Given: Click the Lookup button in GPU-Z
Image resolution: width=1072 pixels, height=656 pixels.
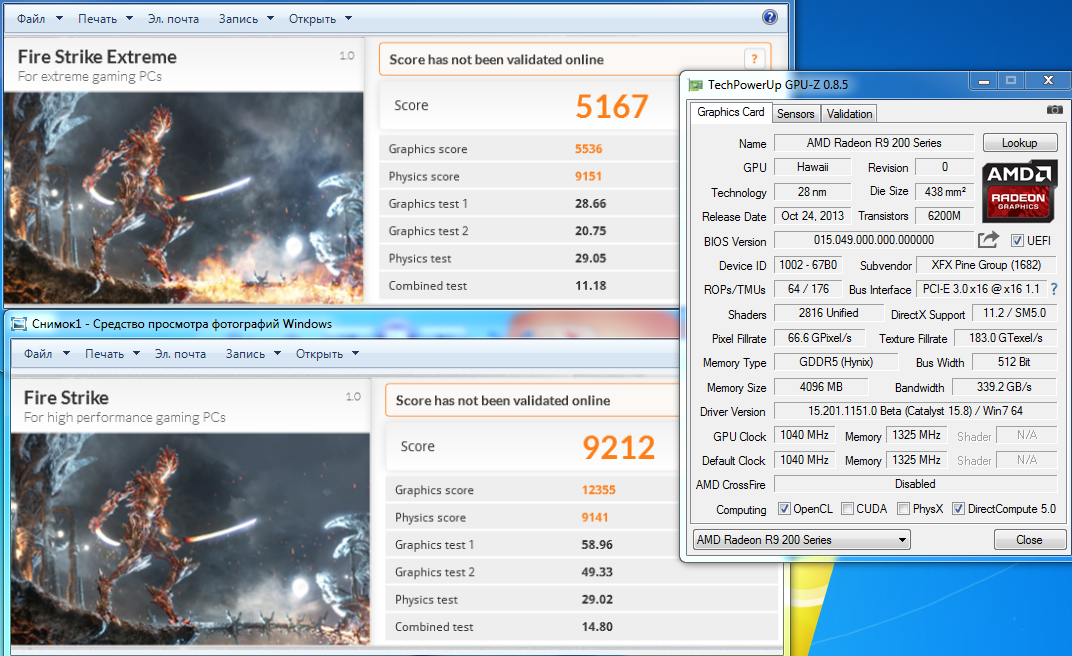Looking at the screenshot, I should (1019, 143).
